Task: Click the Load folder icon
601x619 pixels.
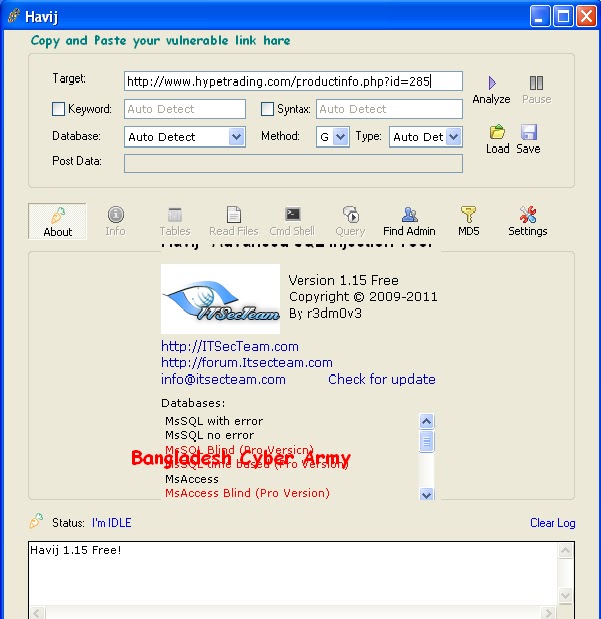Action: (497, 132)
